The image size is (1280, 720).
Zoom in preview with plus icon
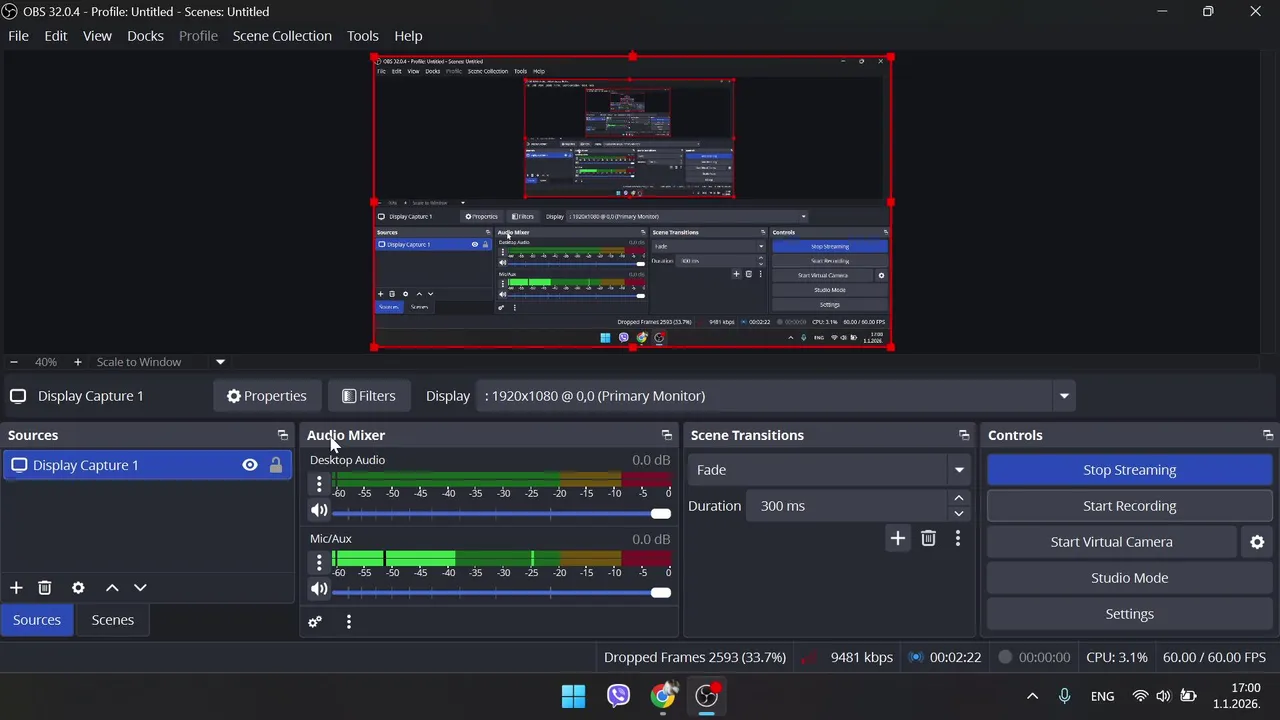[x=77, y=362]
